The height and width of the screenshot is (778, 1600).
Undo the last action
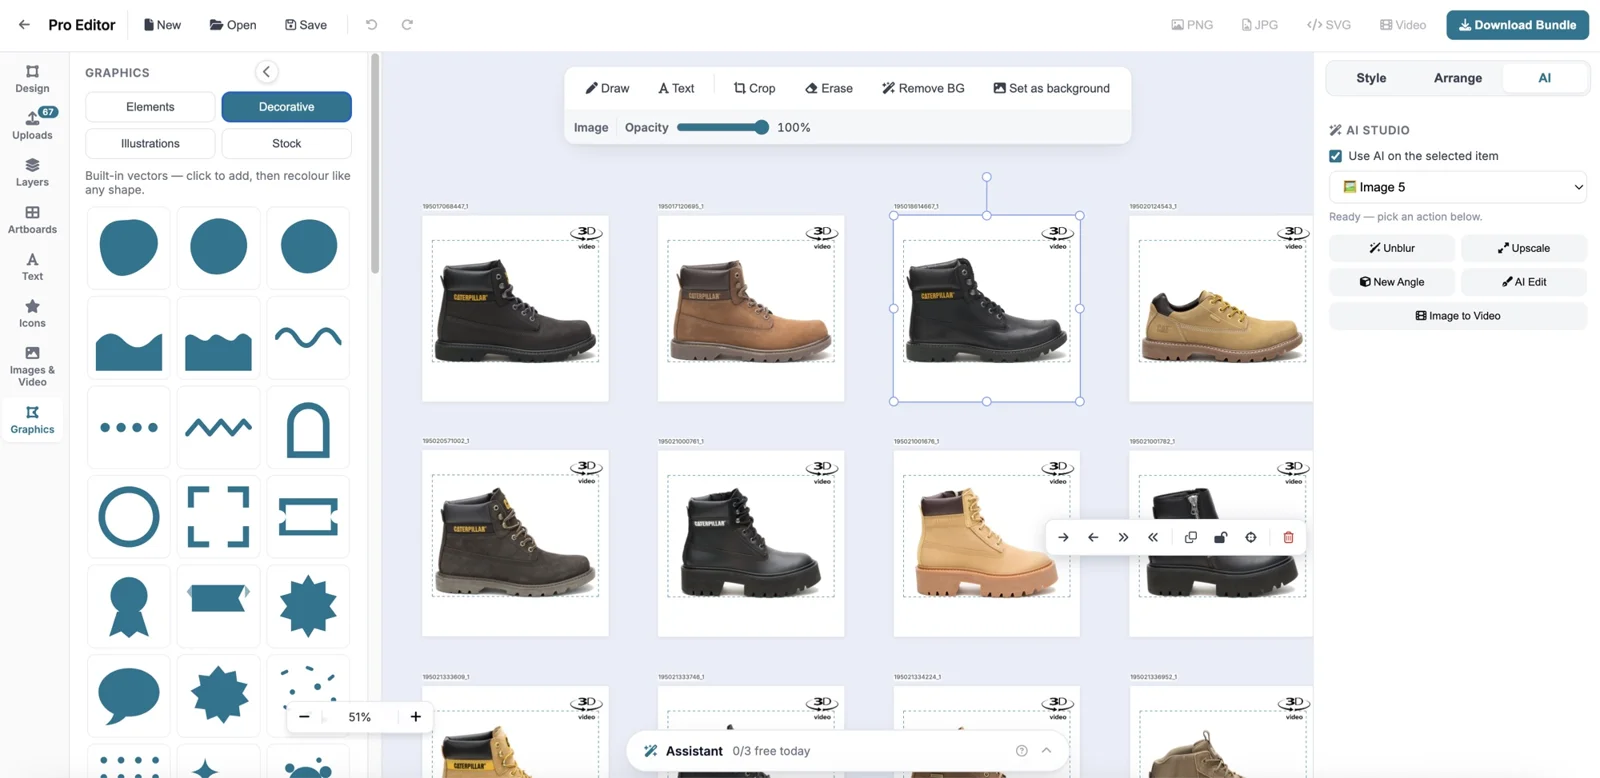point(371,25)
